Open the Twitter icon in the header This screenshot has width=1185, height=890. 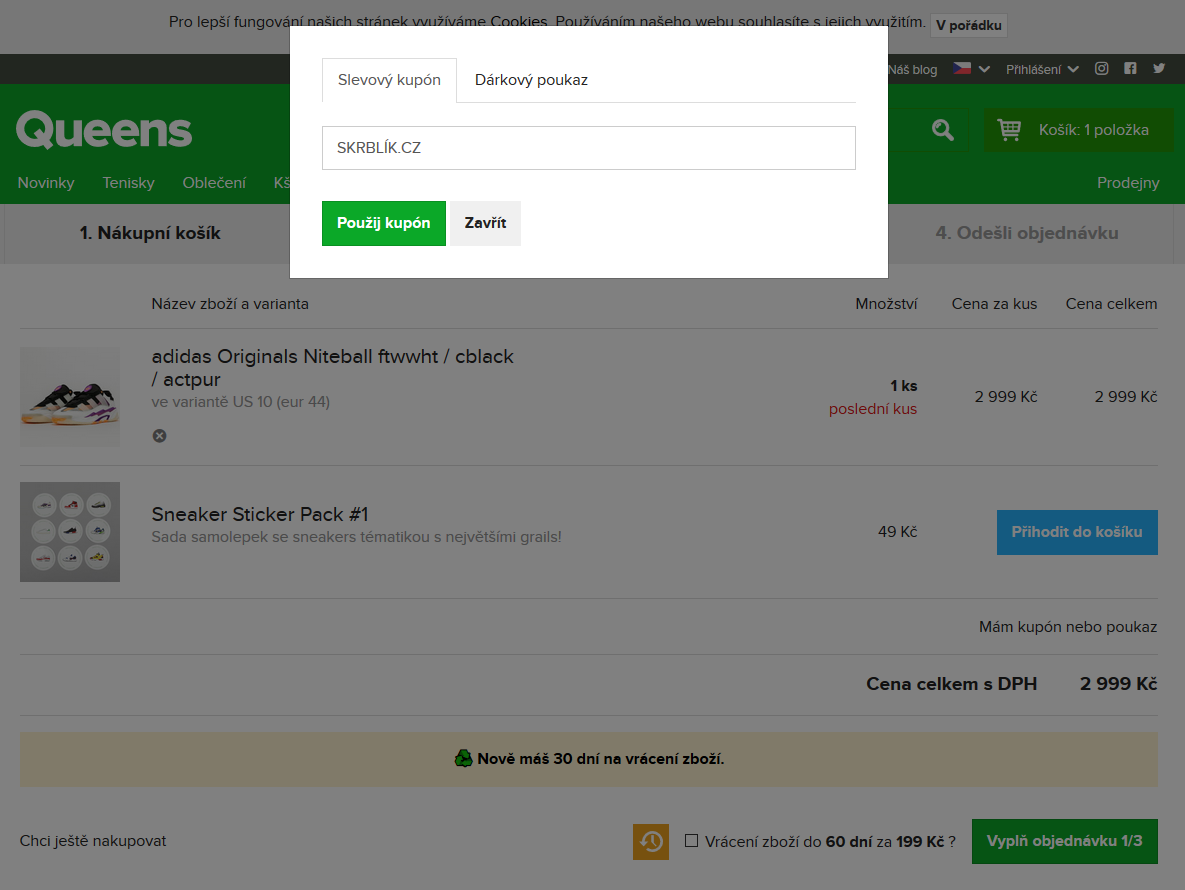tap(1159, 69)
